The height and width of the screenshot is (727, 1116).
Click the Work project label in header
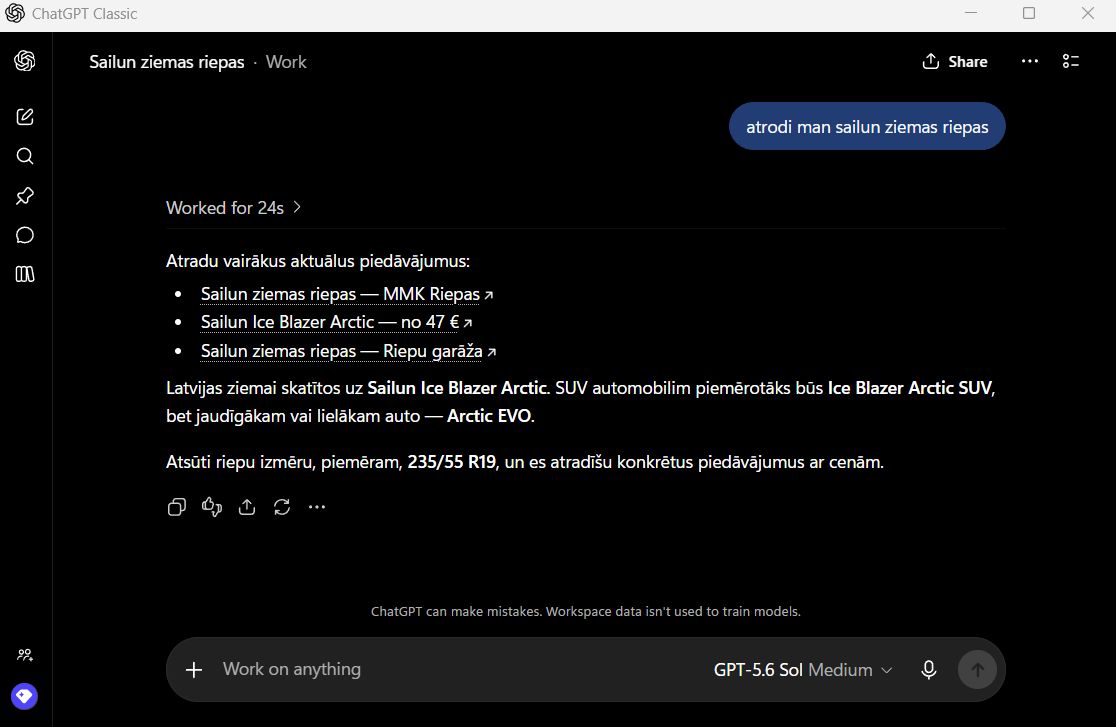pos(286,62)
